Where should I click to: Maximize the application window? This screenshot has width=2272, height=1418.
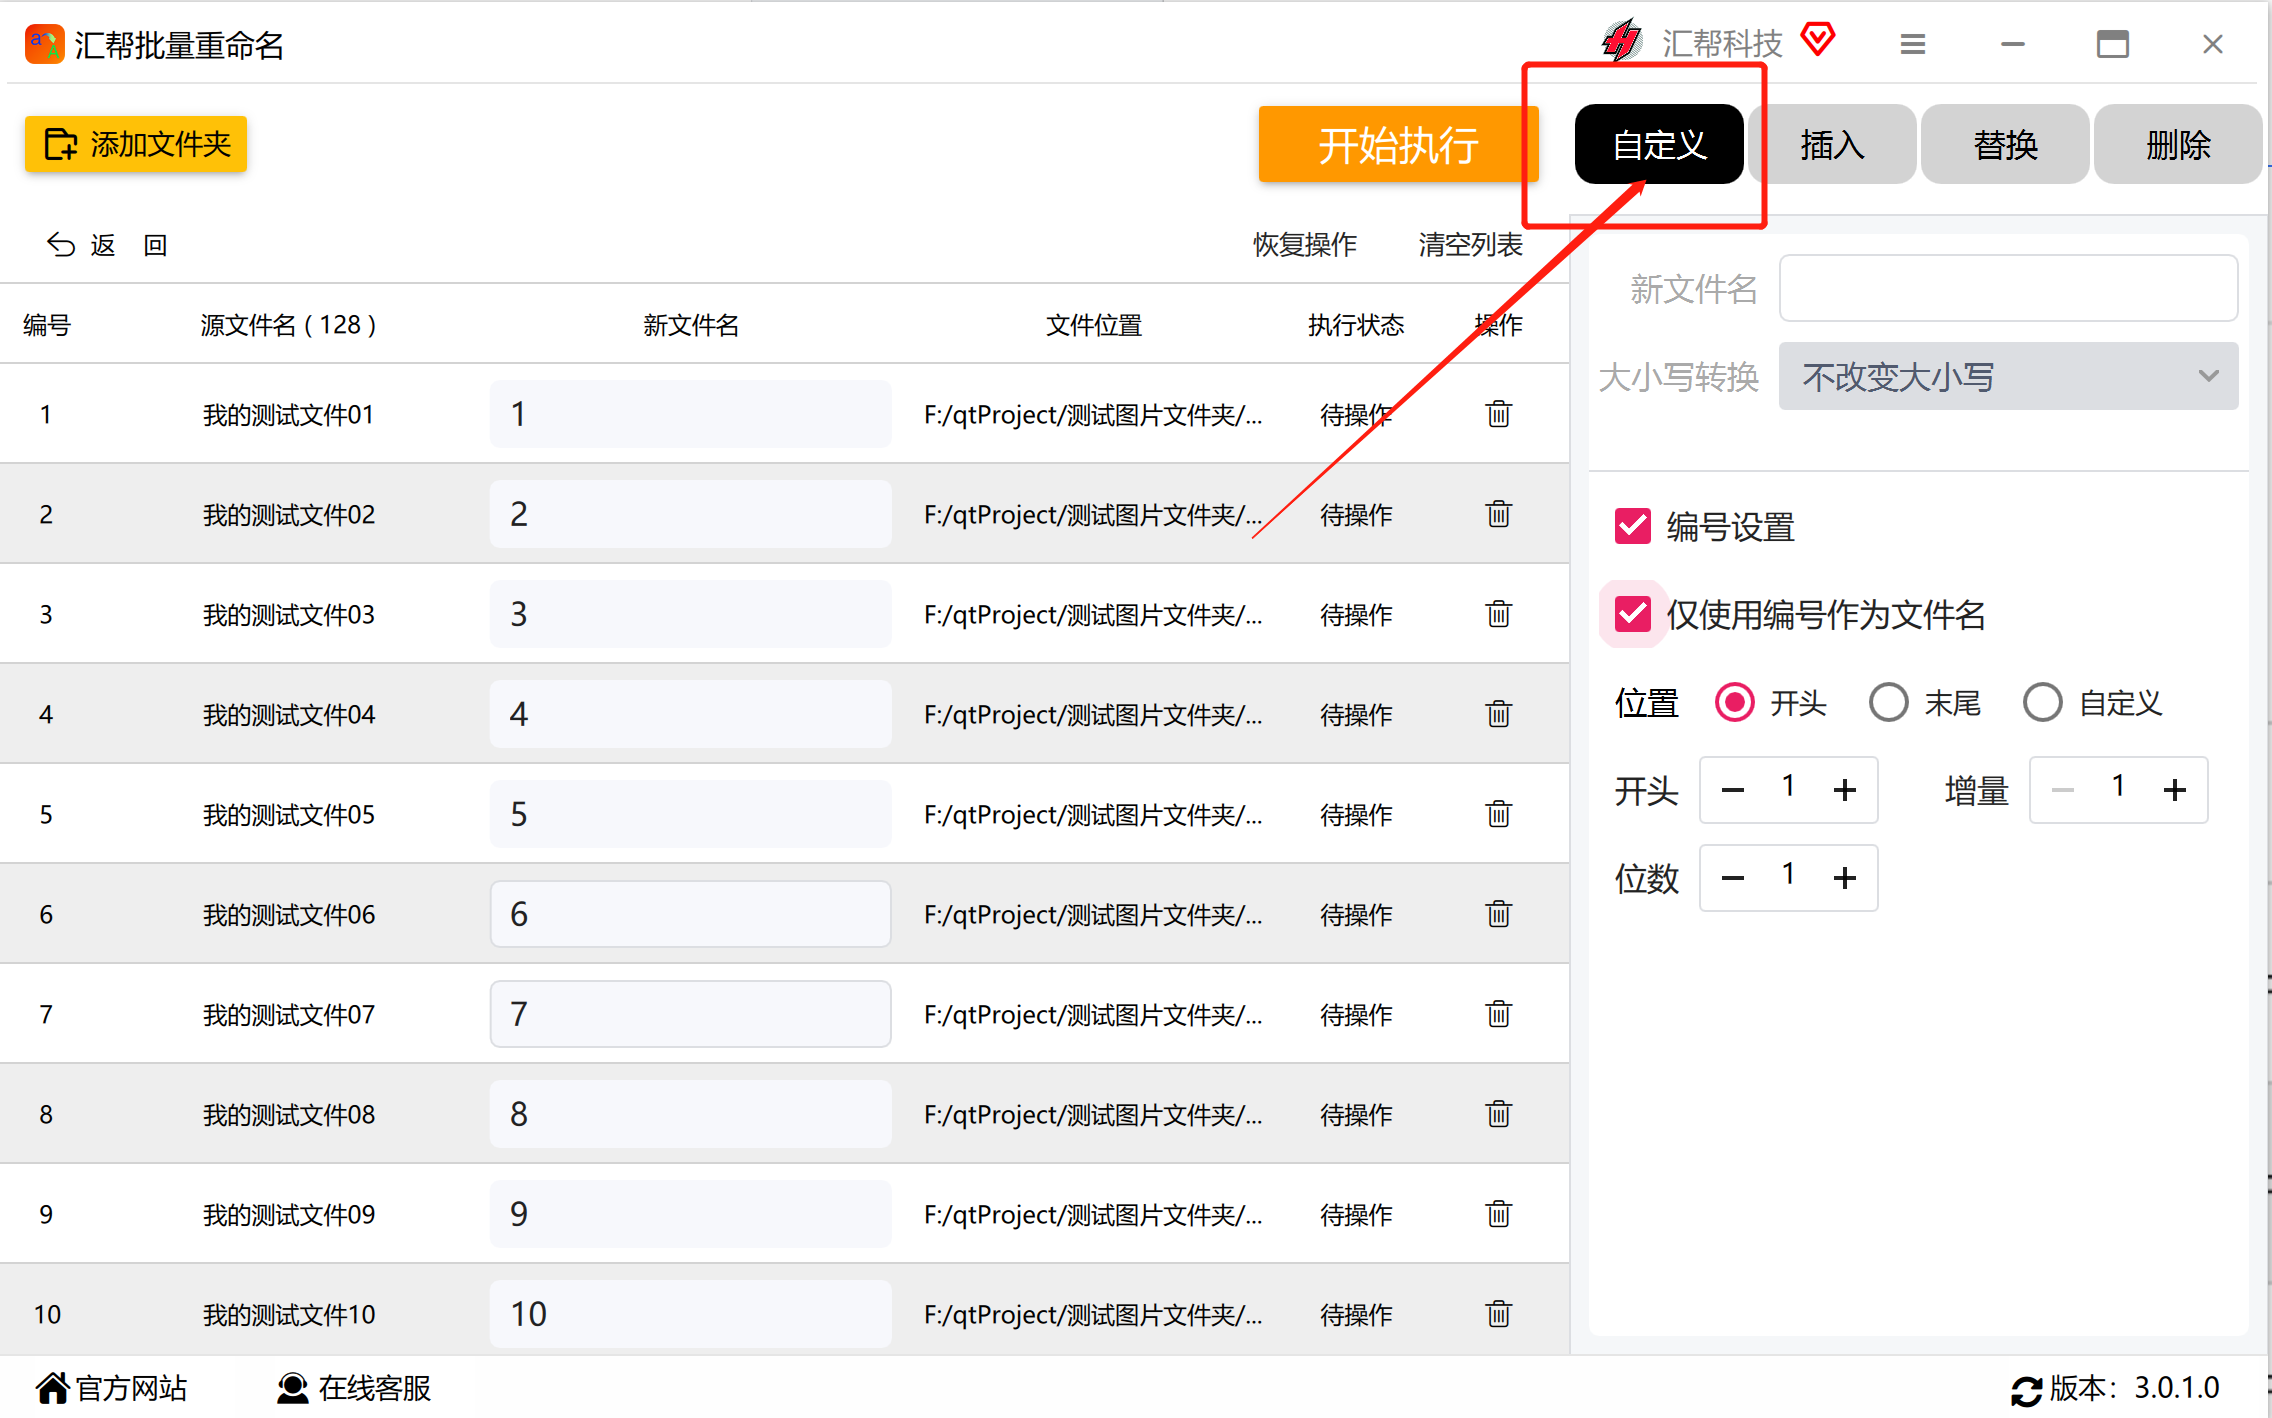coord(2113,44)
